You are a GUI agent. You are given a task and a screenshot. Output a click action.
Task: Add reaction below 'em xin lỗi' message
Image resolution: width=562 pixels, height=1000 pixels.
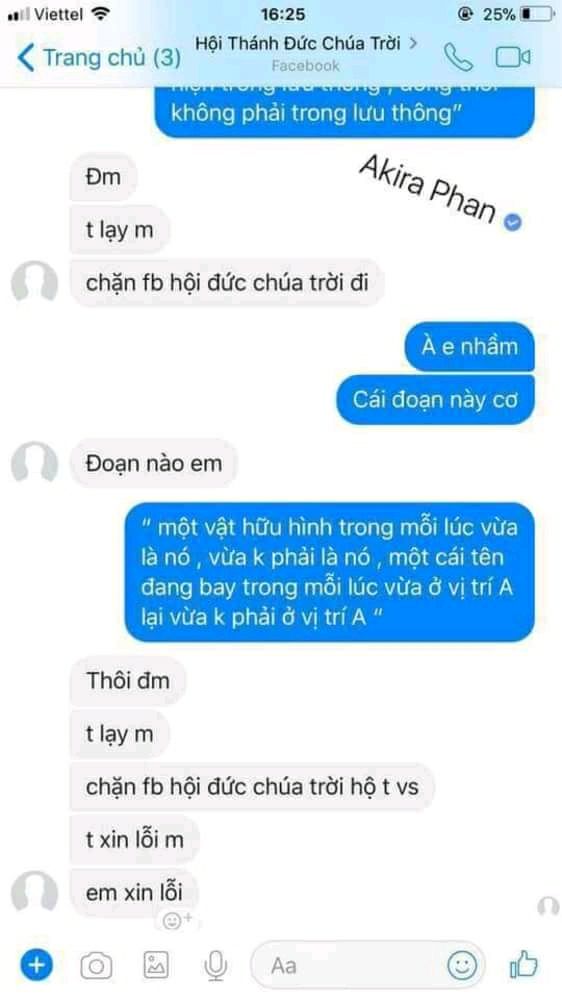(177, 920)
